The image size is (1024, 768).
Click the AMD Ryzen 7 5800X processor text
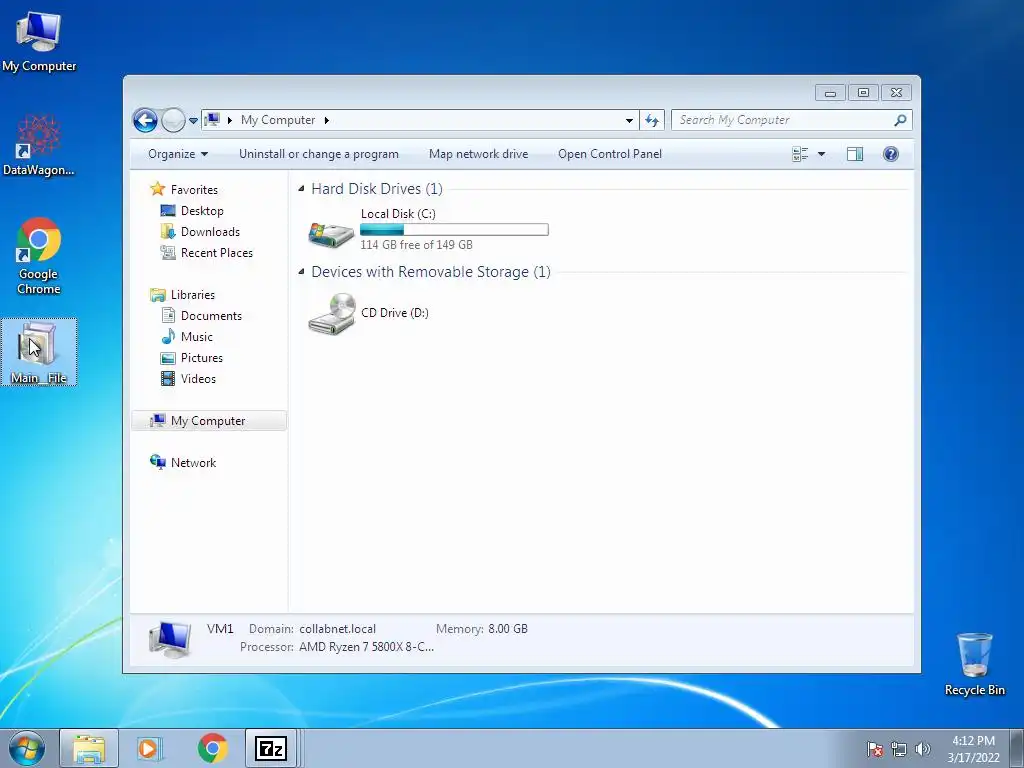(x=366, y=647)
